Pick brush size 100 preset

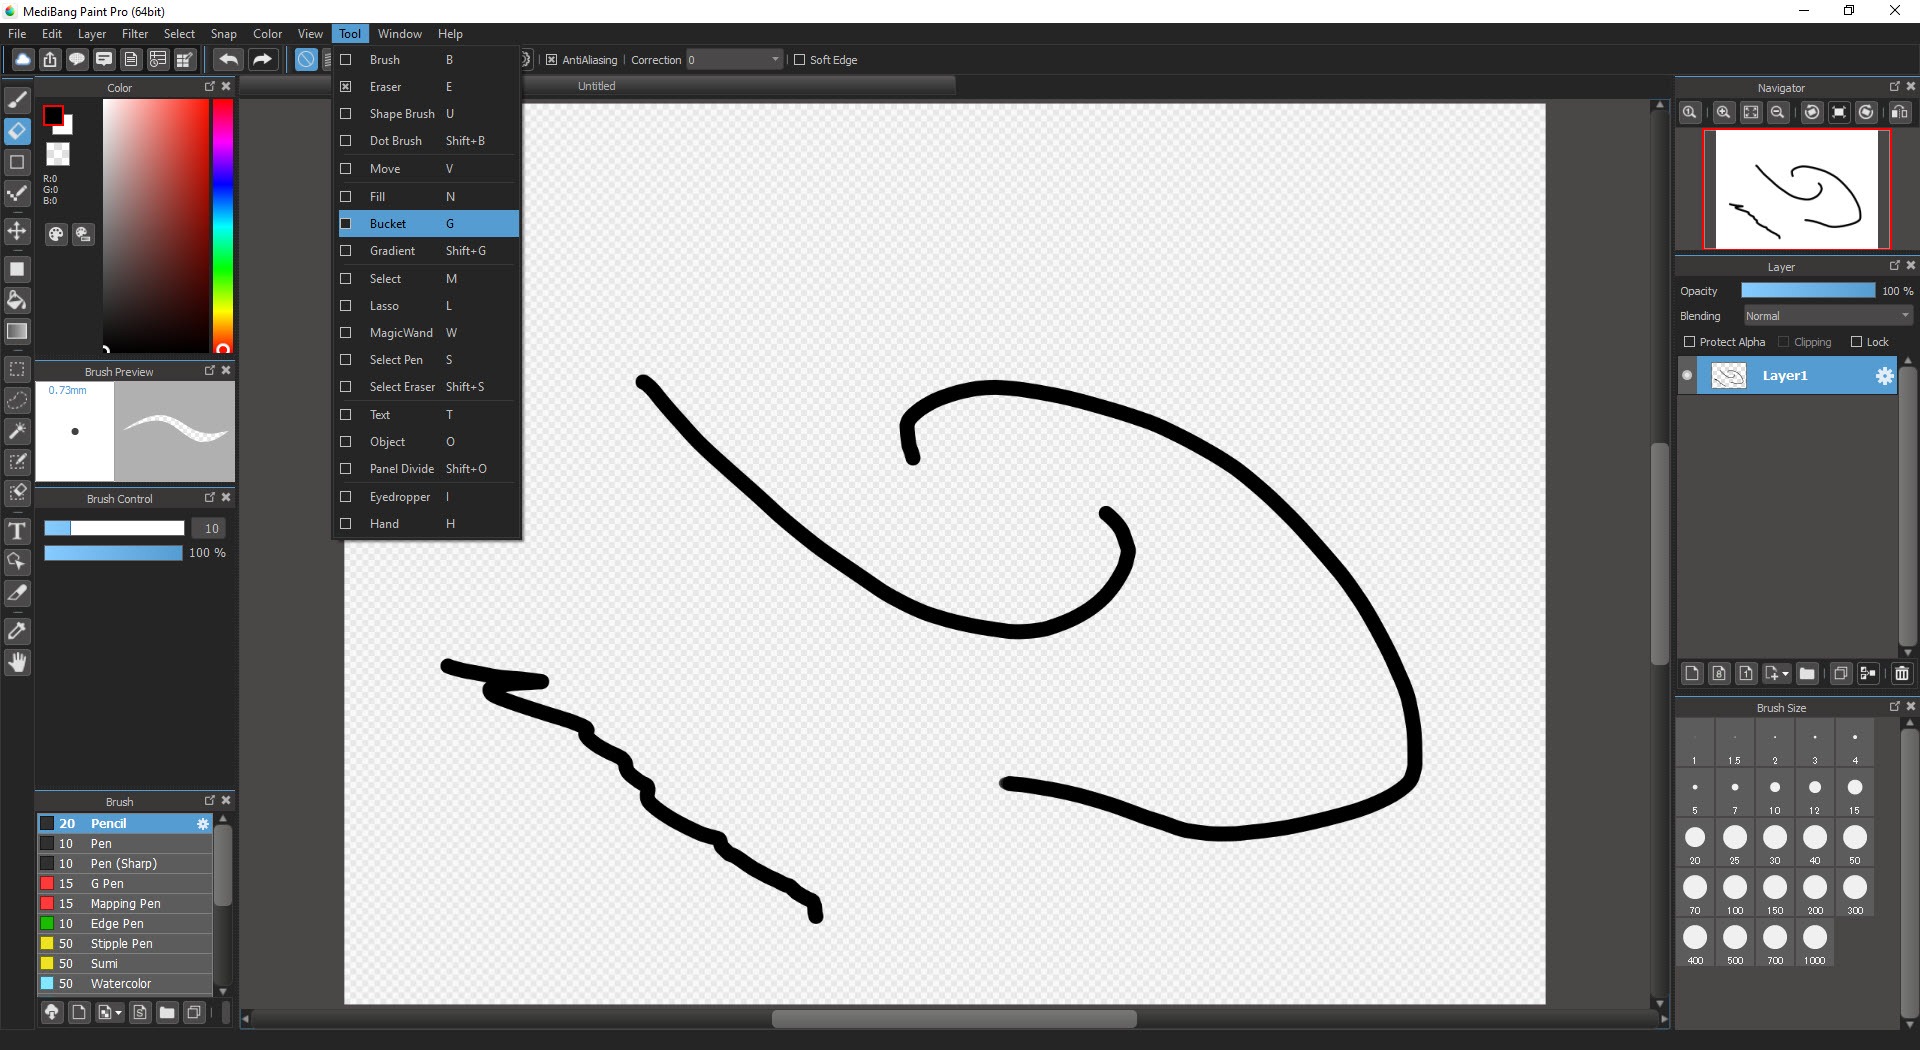1735,888
